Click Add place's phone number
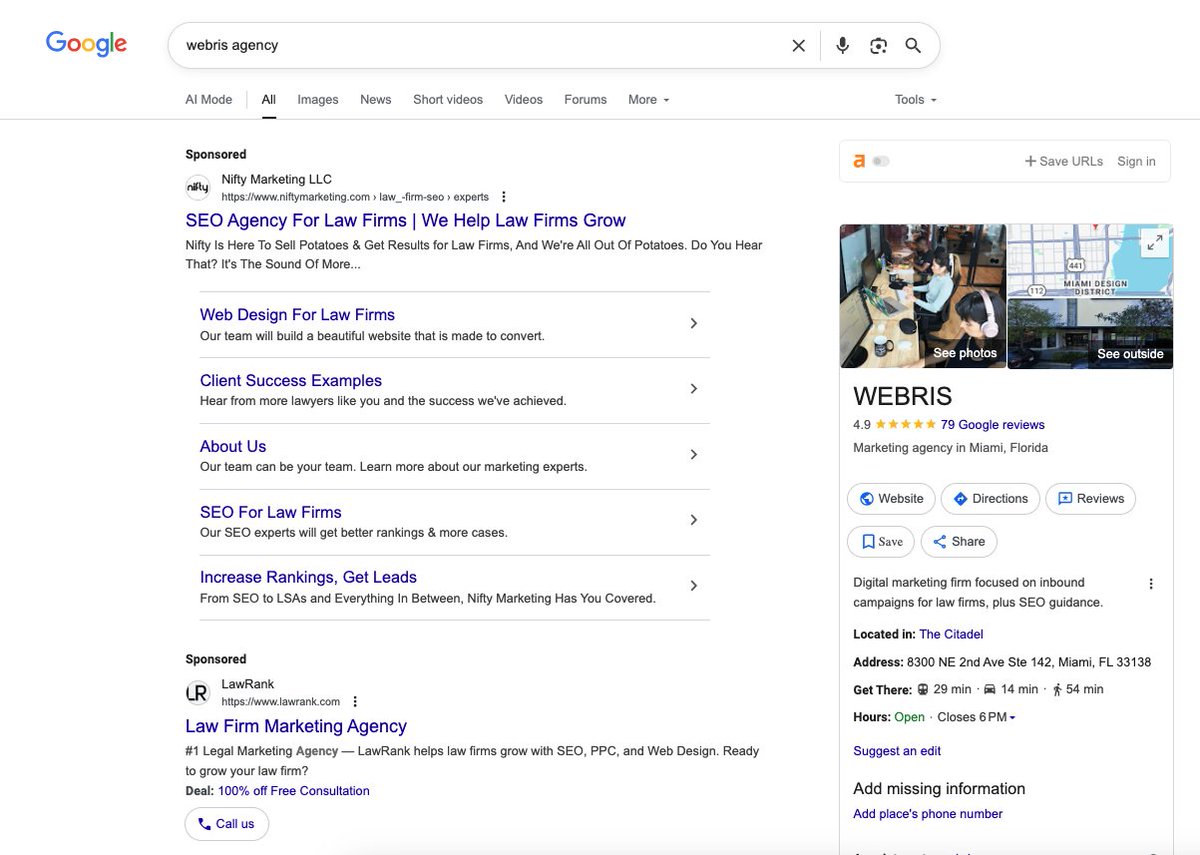1200x855 pixels. [928, 814]
